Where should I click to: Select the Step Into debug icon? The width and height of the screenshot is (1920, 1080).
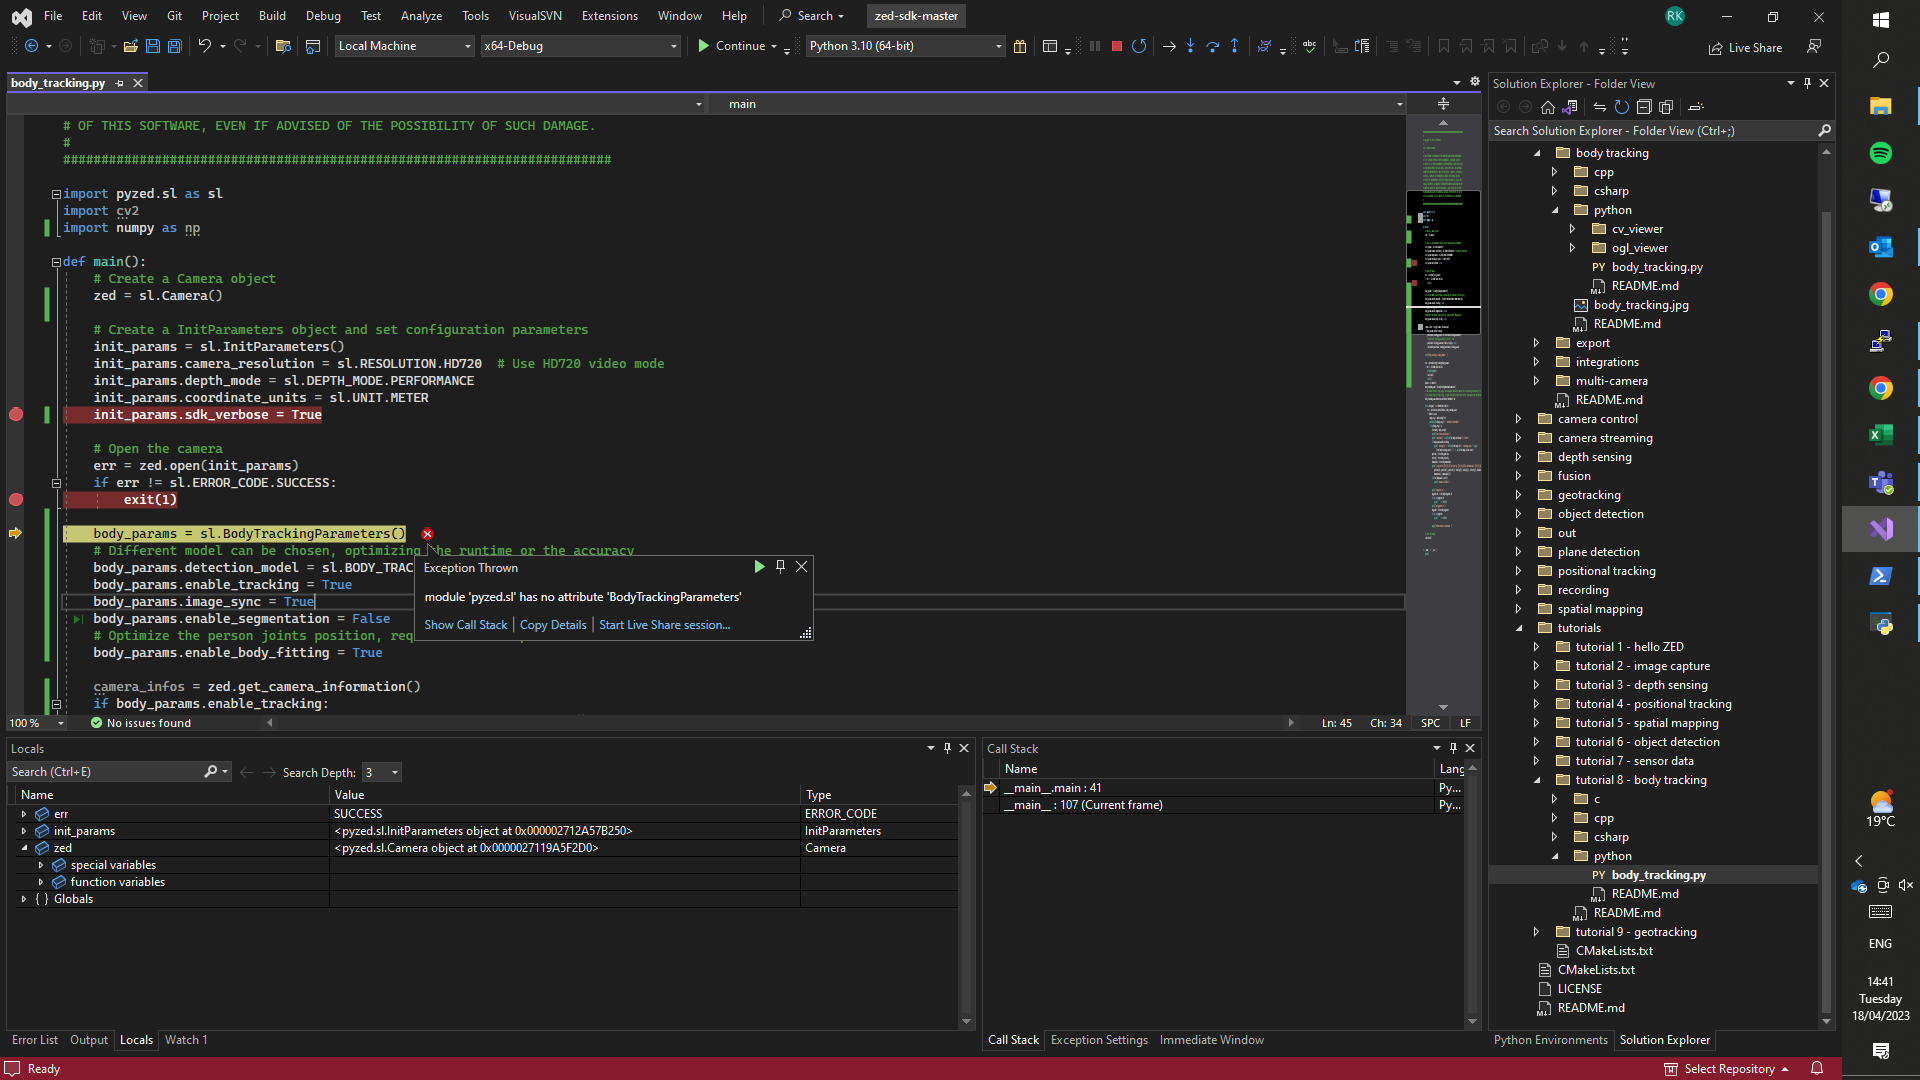(1191, 46)
